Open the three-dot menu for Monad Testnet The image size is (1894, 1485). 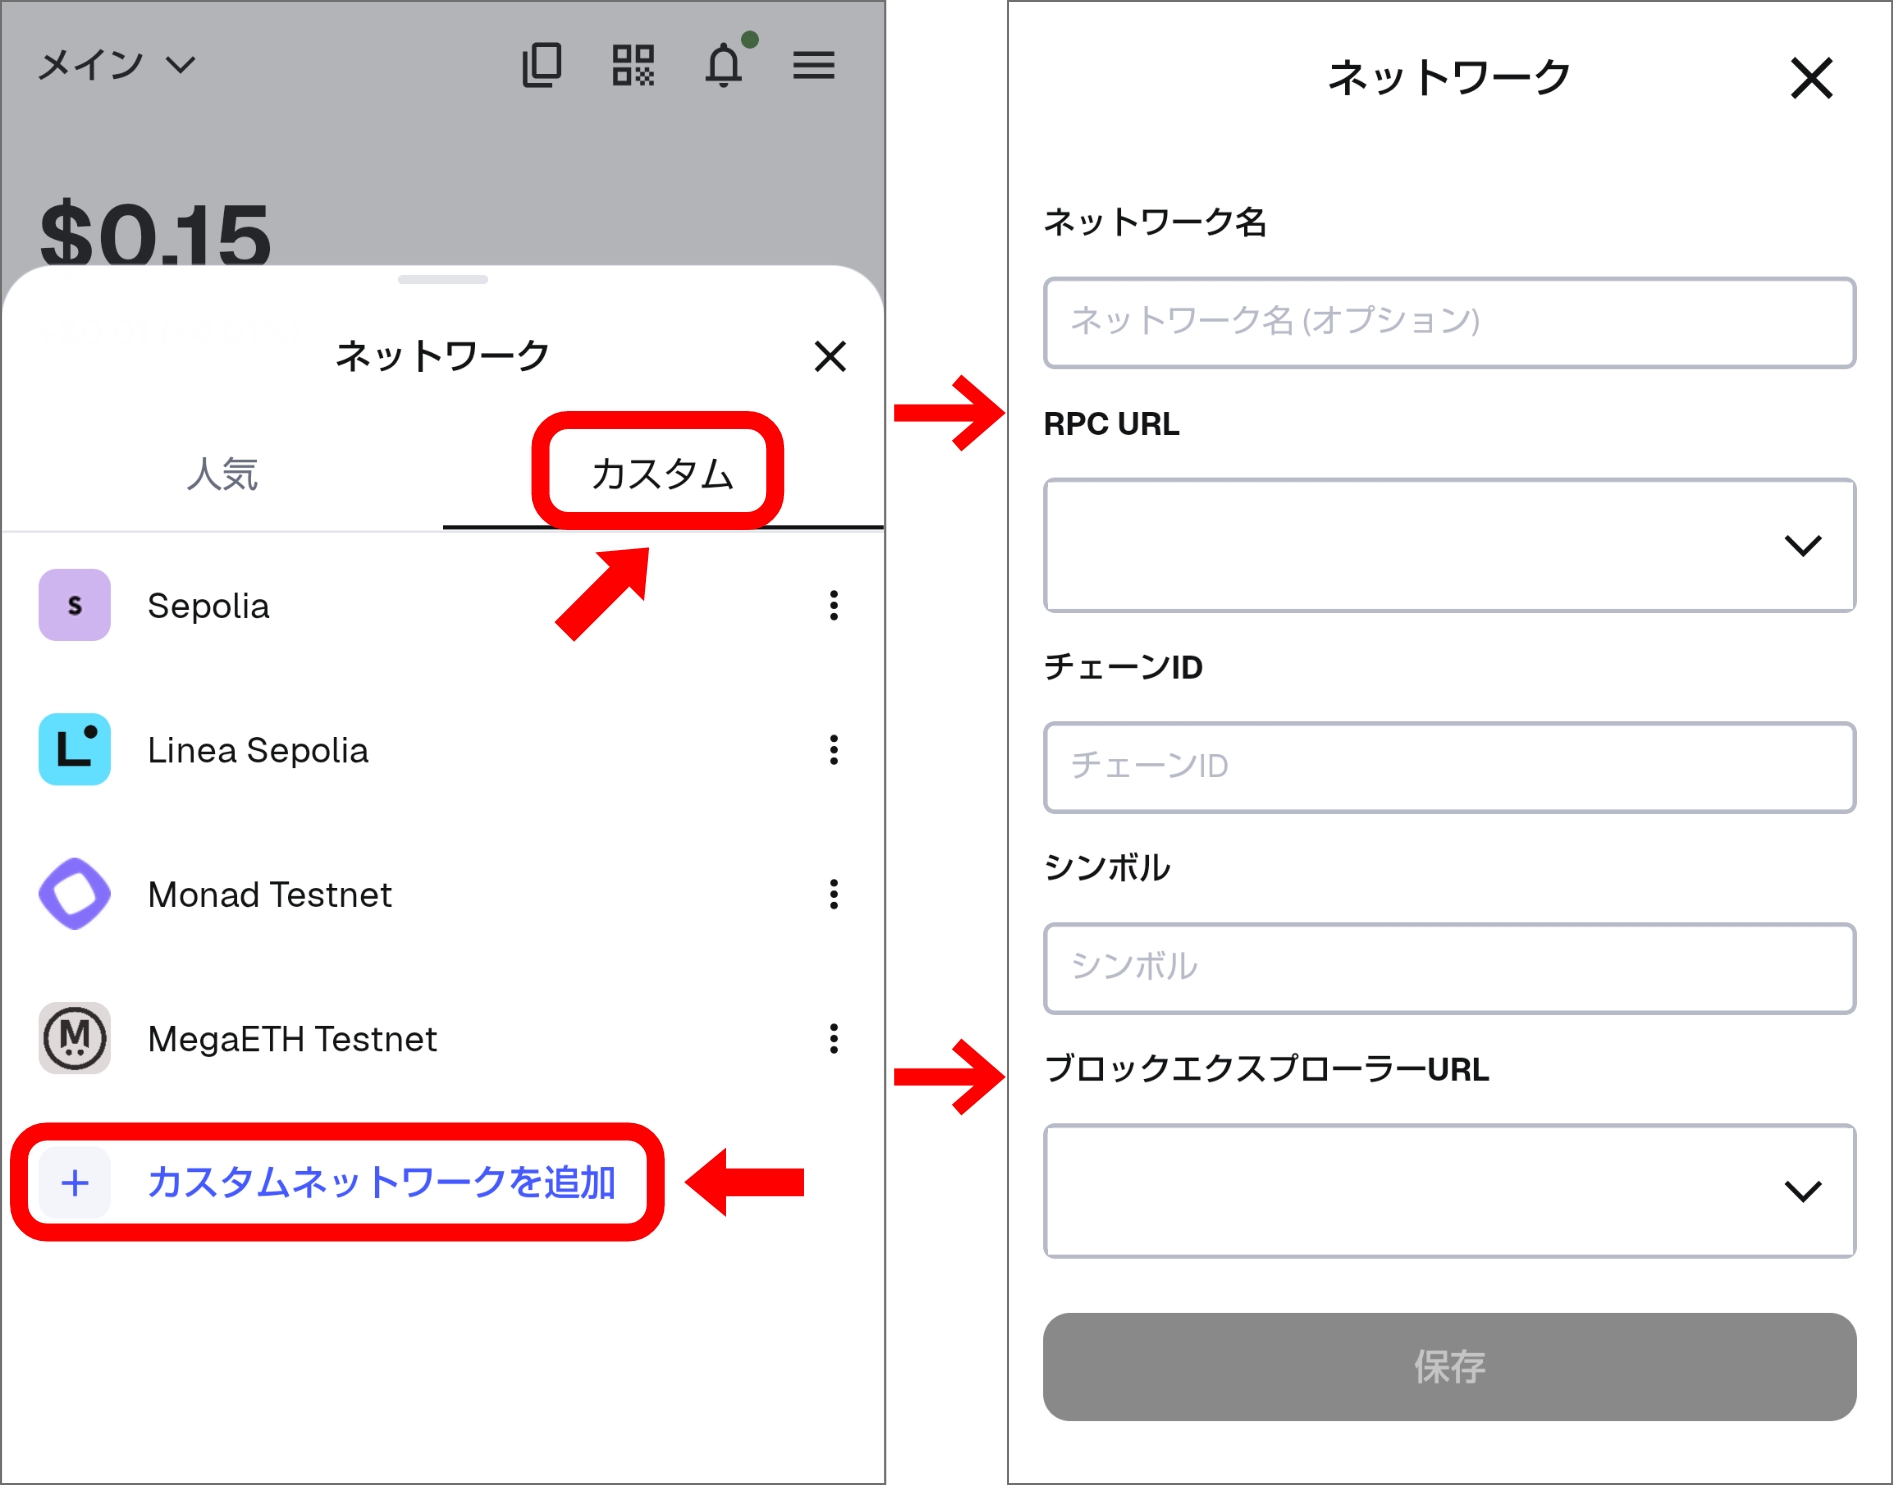(x=833, y=895)
